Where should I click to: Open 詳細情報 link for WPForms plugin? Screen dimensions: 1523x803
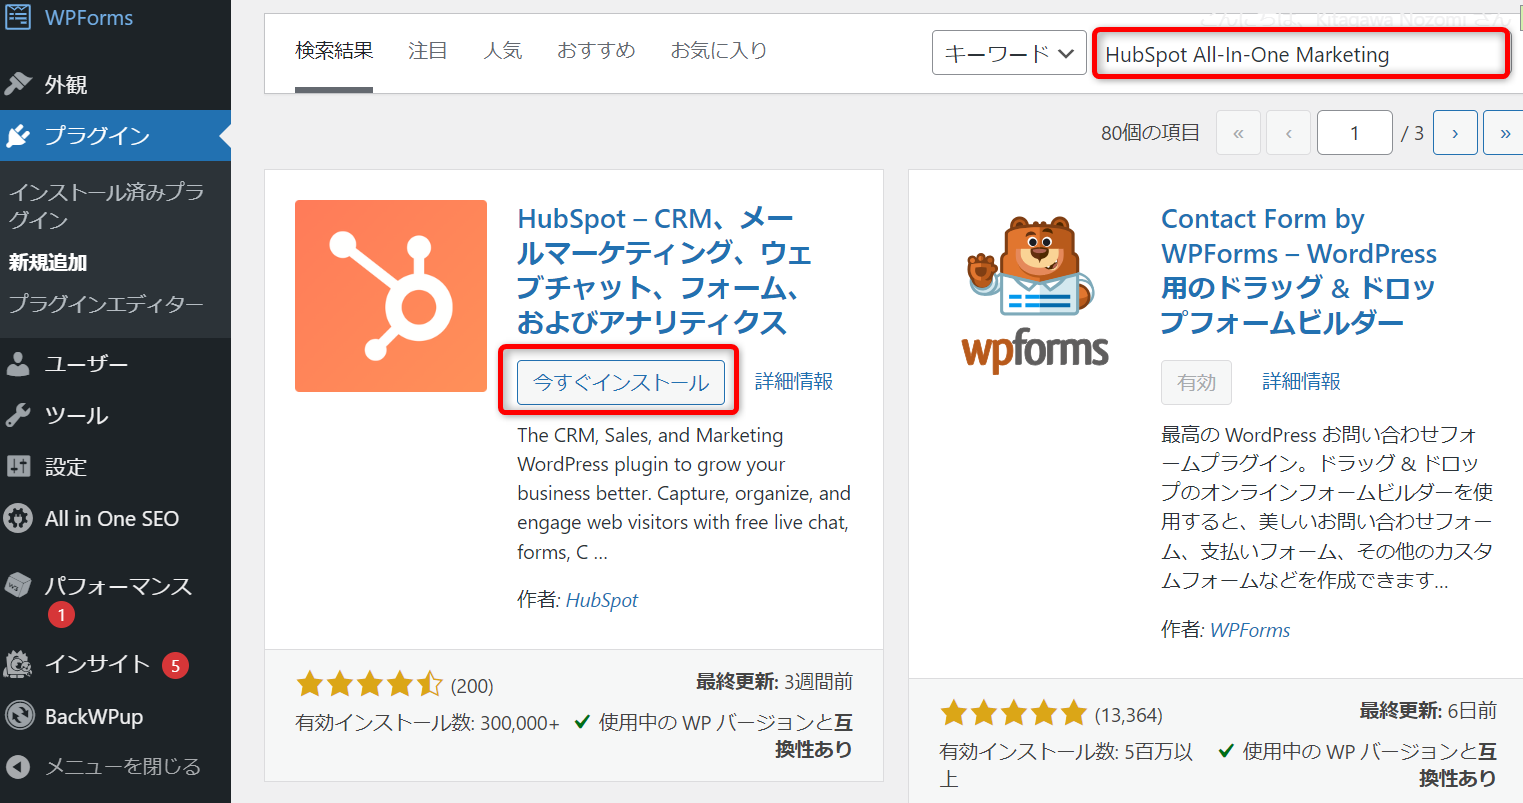pos(1301,382)
